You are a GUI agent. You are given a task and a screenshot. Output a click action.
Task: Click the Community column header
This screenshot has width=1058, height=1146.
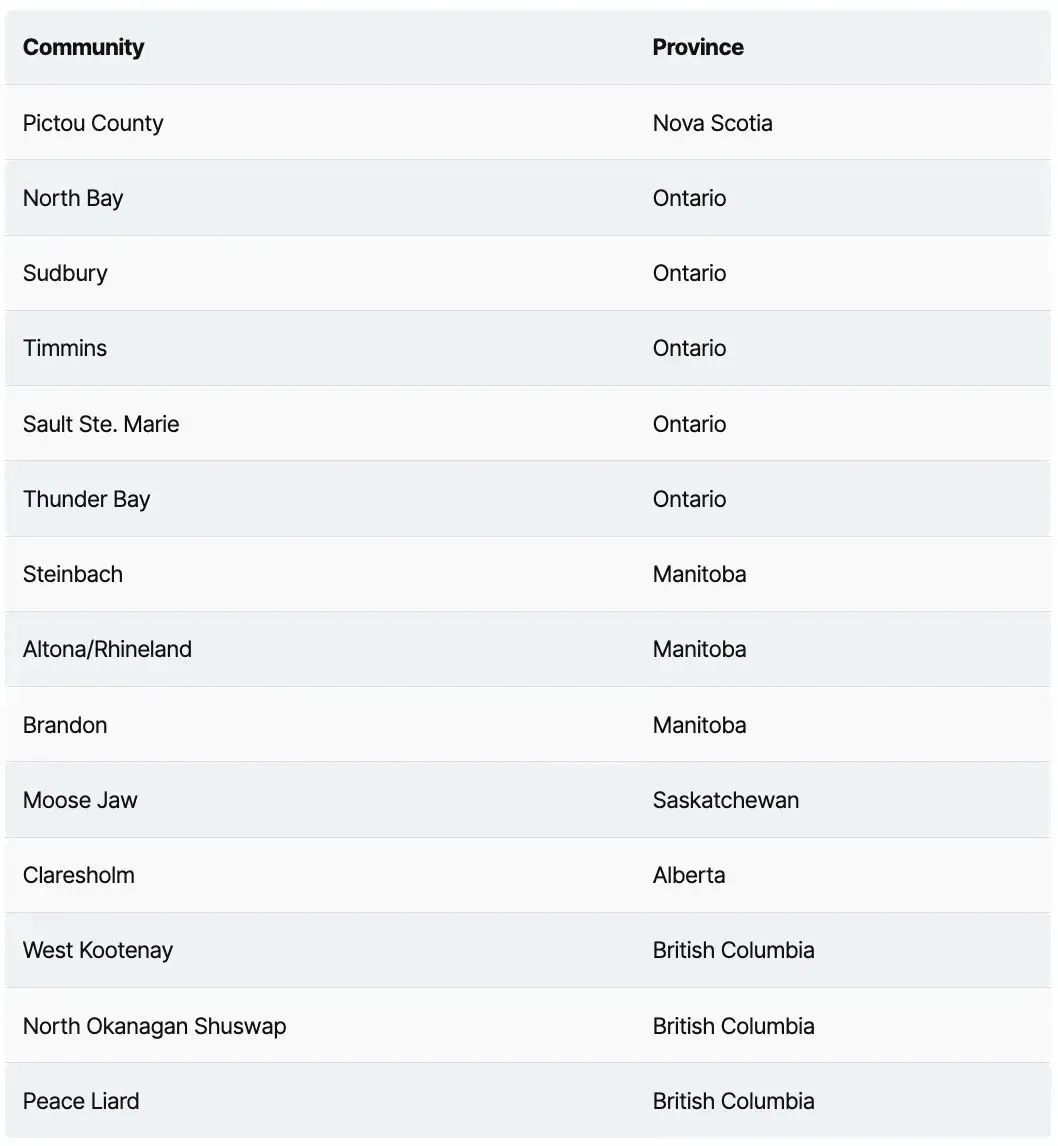click(84, 47)
